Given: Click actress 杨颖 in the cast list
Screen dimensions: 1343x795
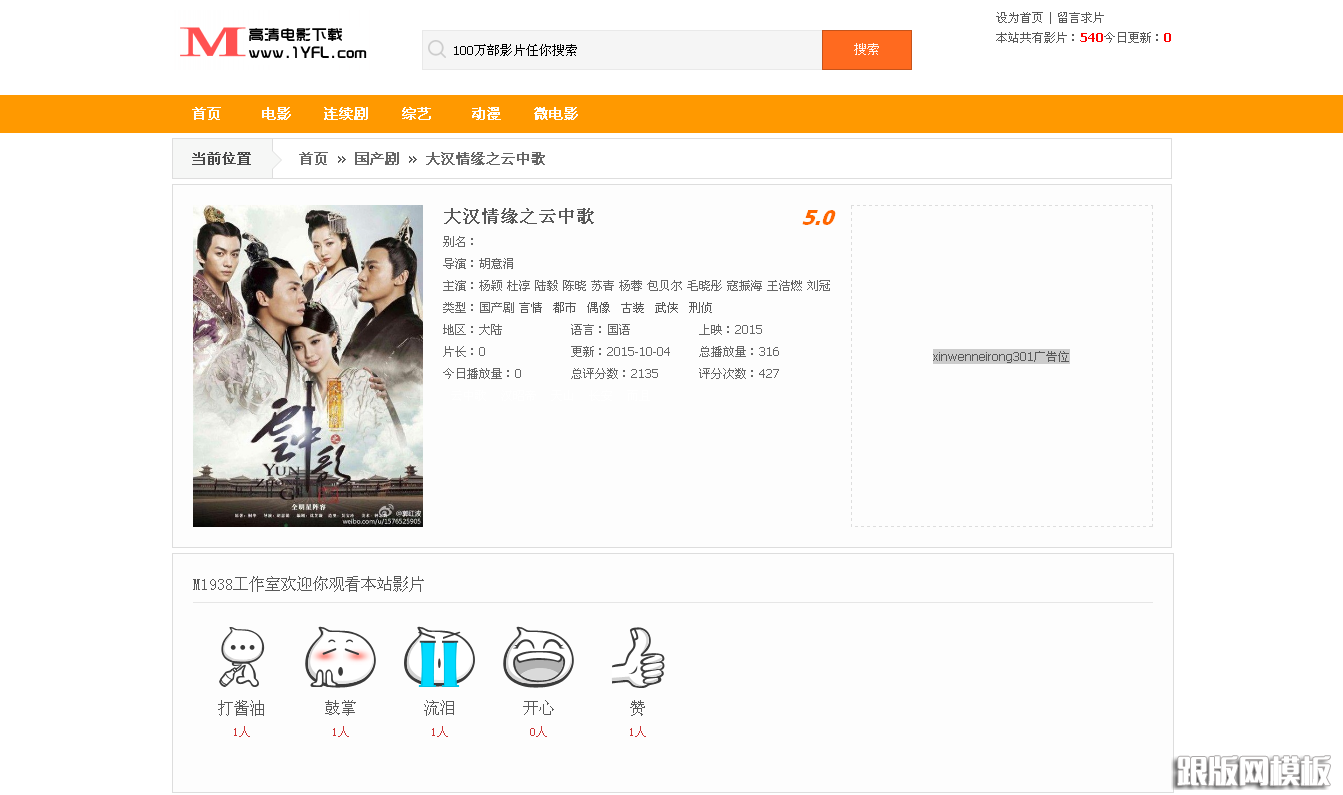Looking at the screenshot, I should pos(489,285).
